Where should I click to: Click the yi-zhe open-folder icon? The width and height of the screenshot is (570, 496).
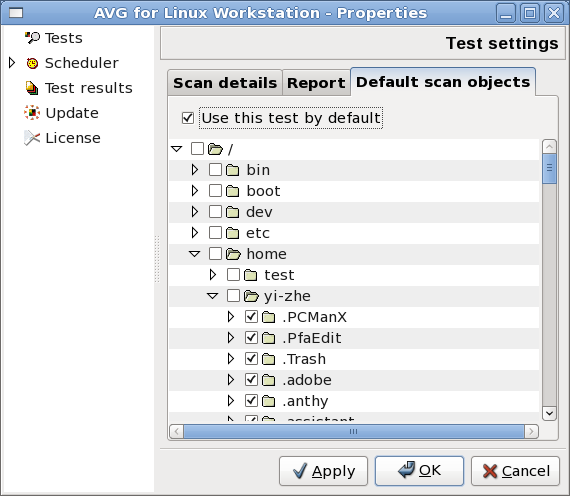click(x=251, y=296)
